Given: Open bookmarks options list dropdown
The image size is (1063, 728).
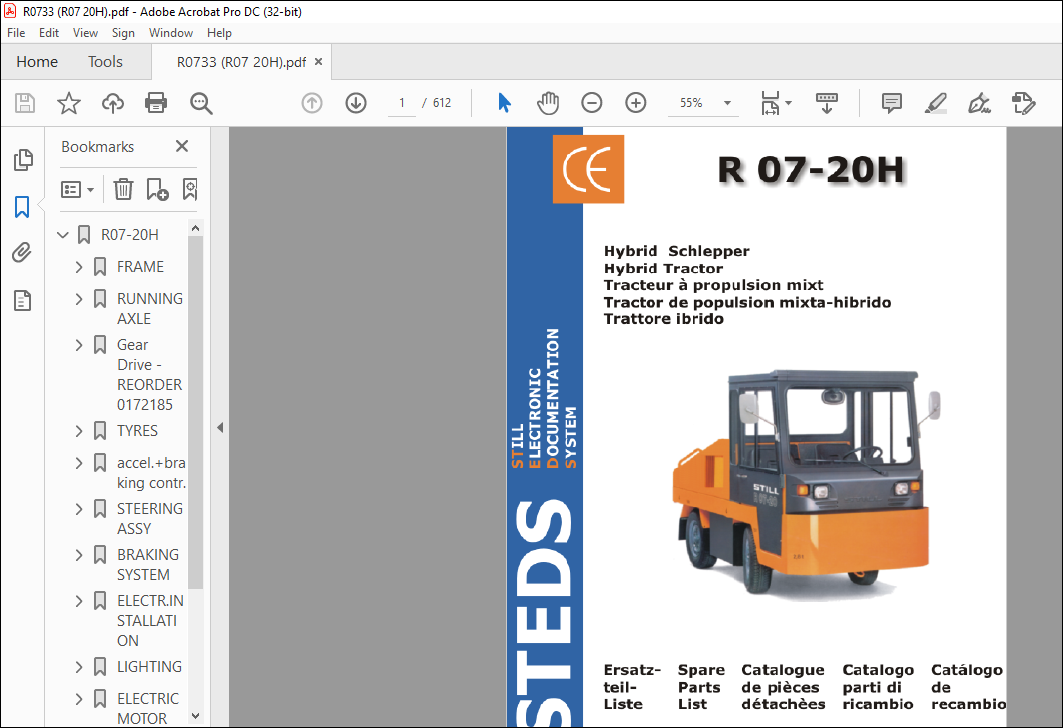Looking at the screenshot, I should 77,189.
